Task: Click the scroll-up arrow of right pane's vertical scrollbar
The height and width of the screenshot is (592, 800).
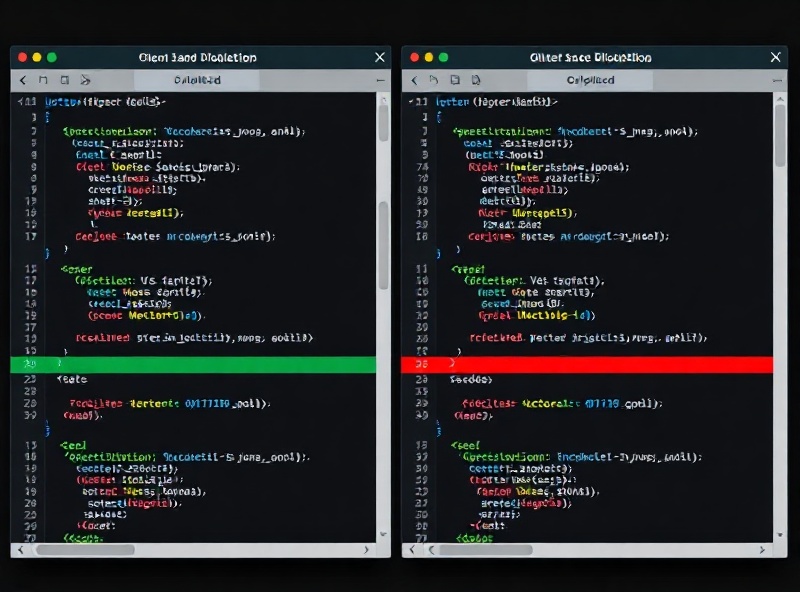Action: [780, 99]
